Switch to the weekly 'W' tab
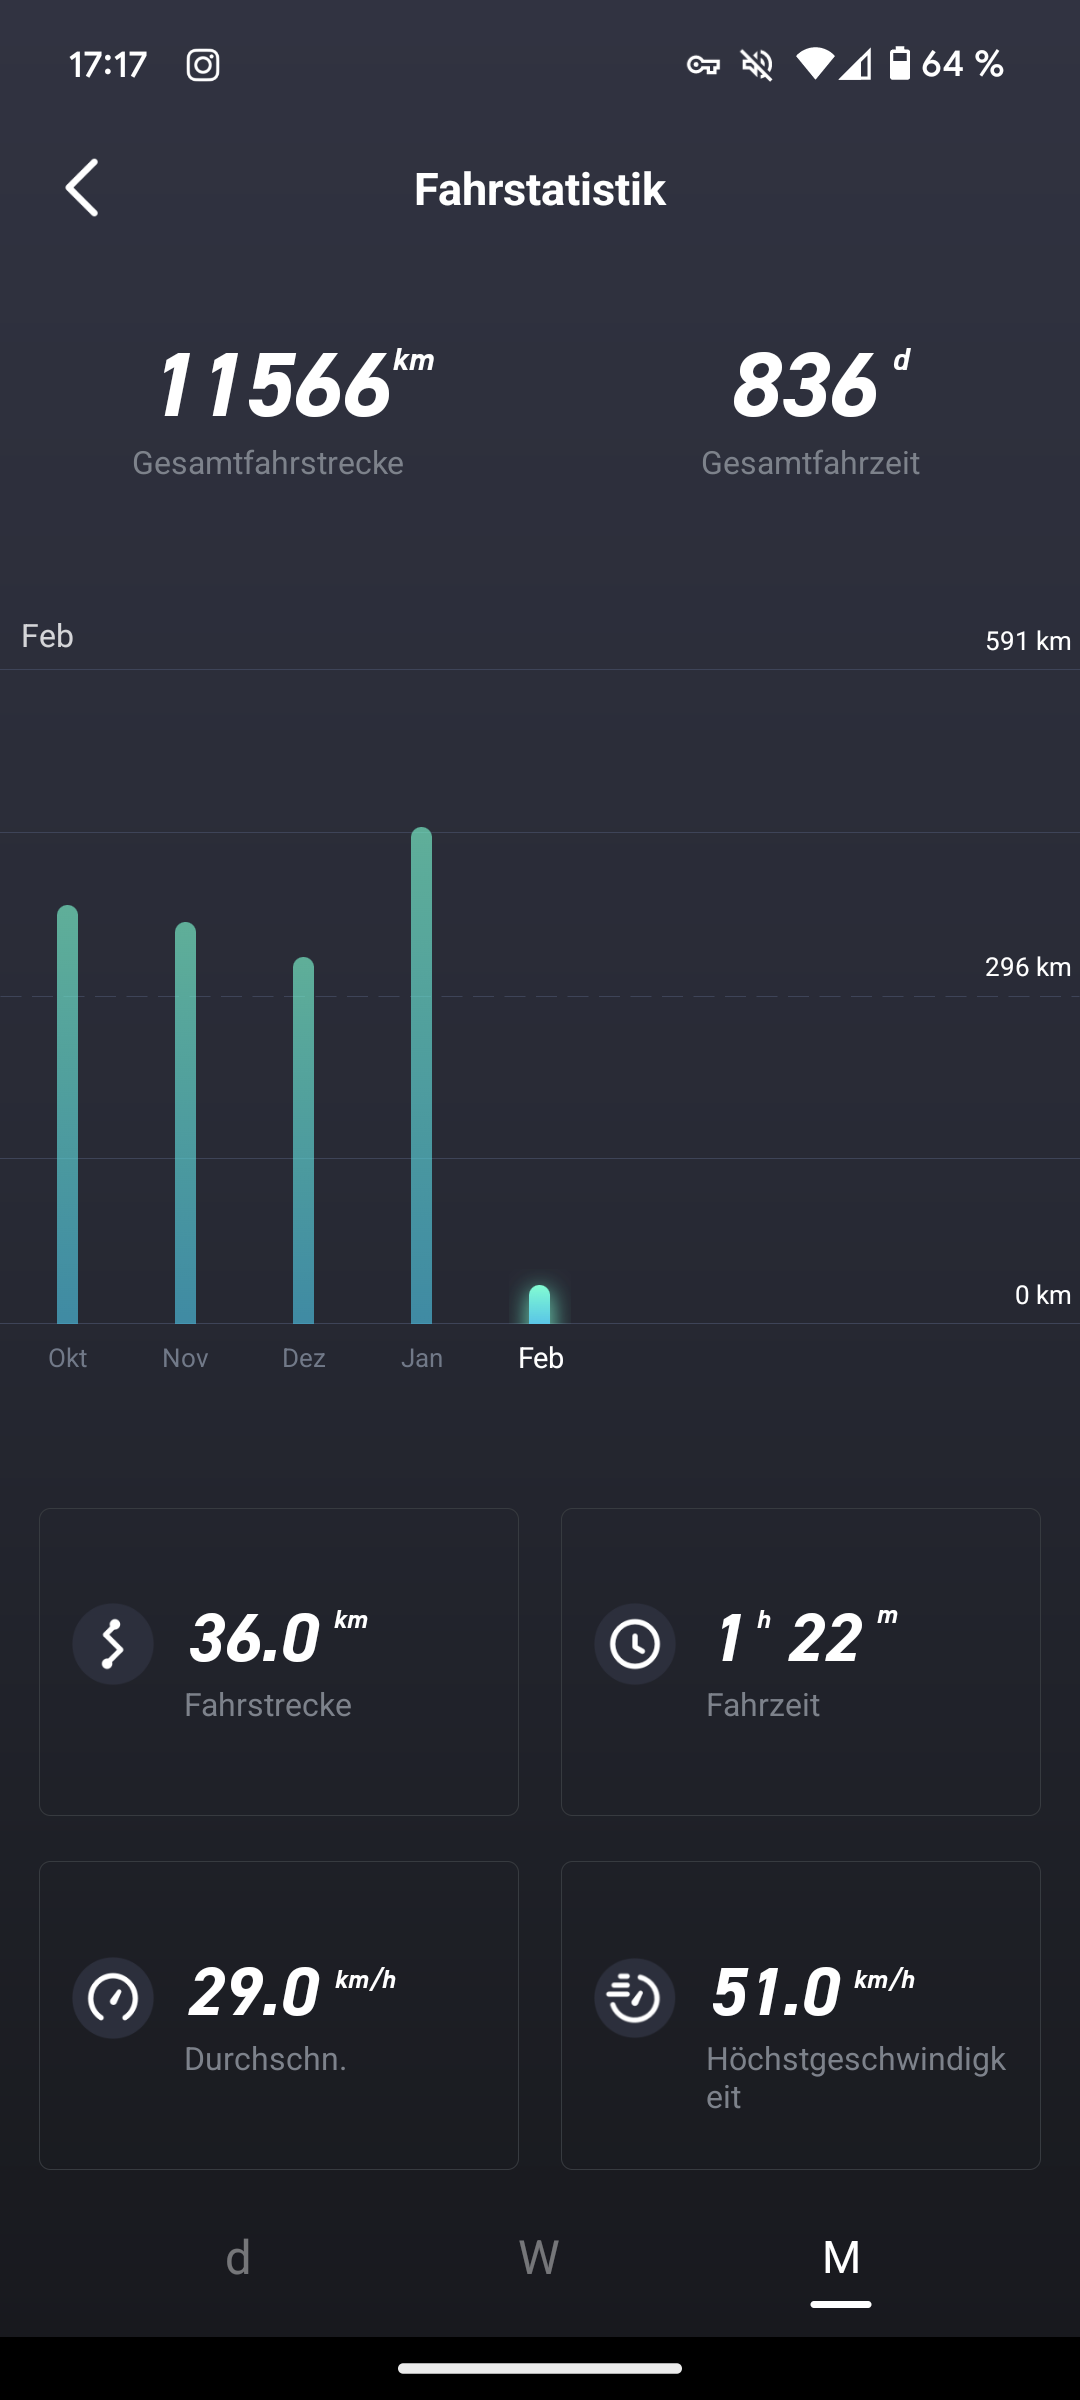This screenshot has width=1080, height=2400. pos(539,2258)
